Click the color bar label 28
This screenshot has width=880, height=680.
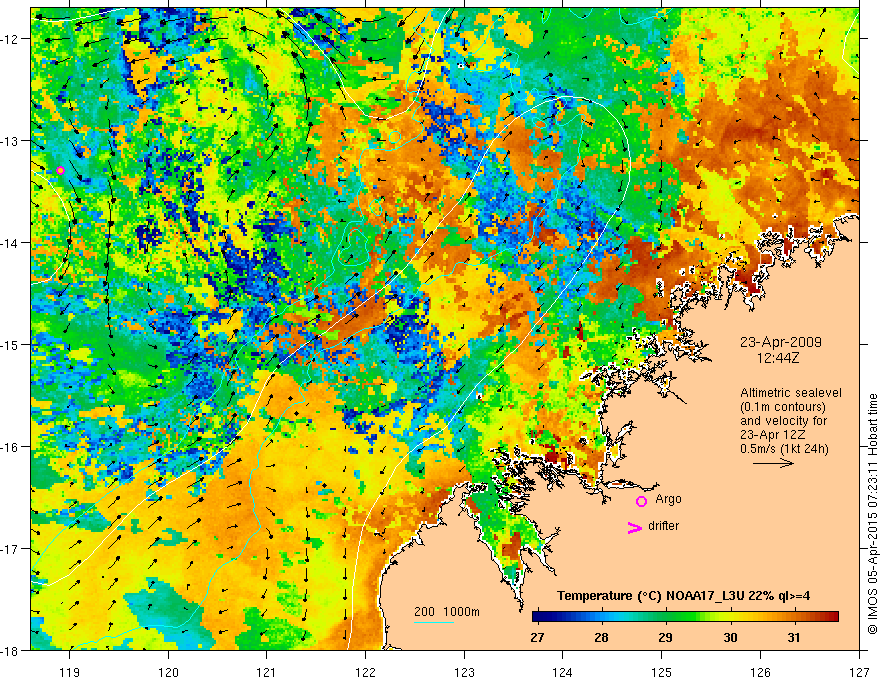[x=601, y=638]
